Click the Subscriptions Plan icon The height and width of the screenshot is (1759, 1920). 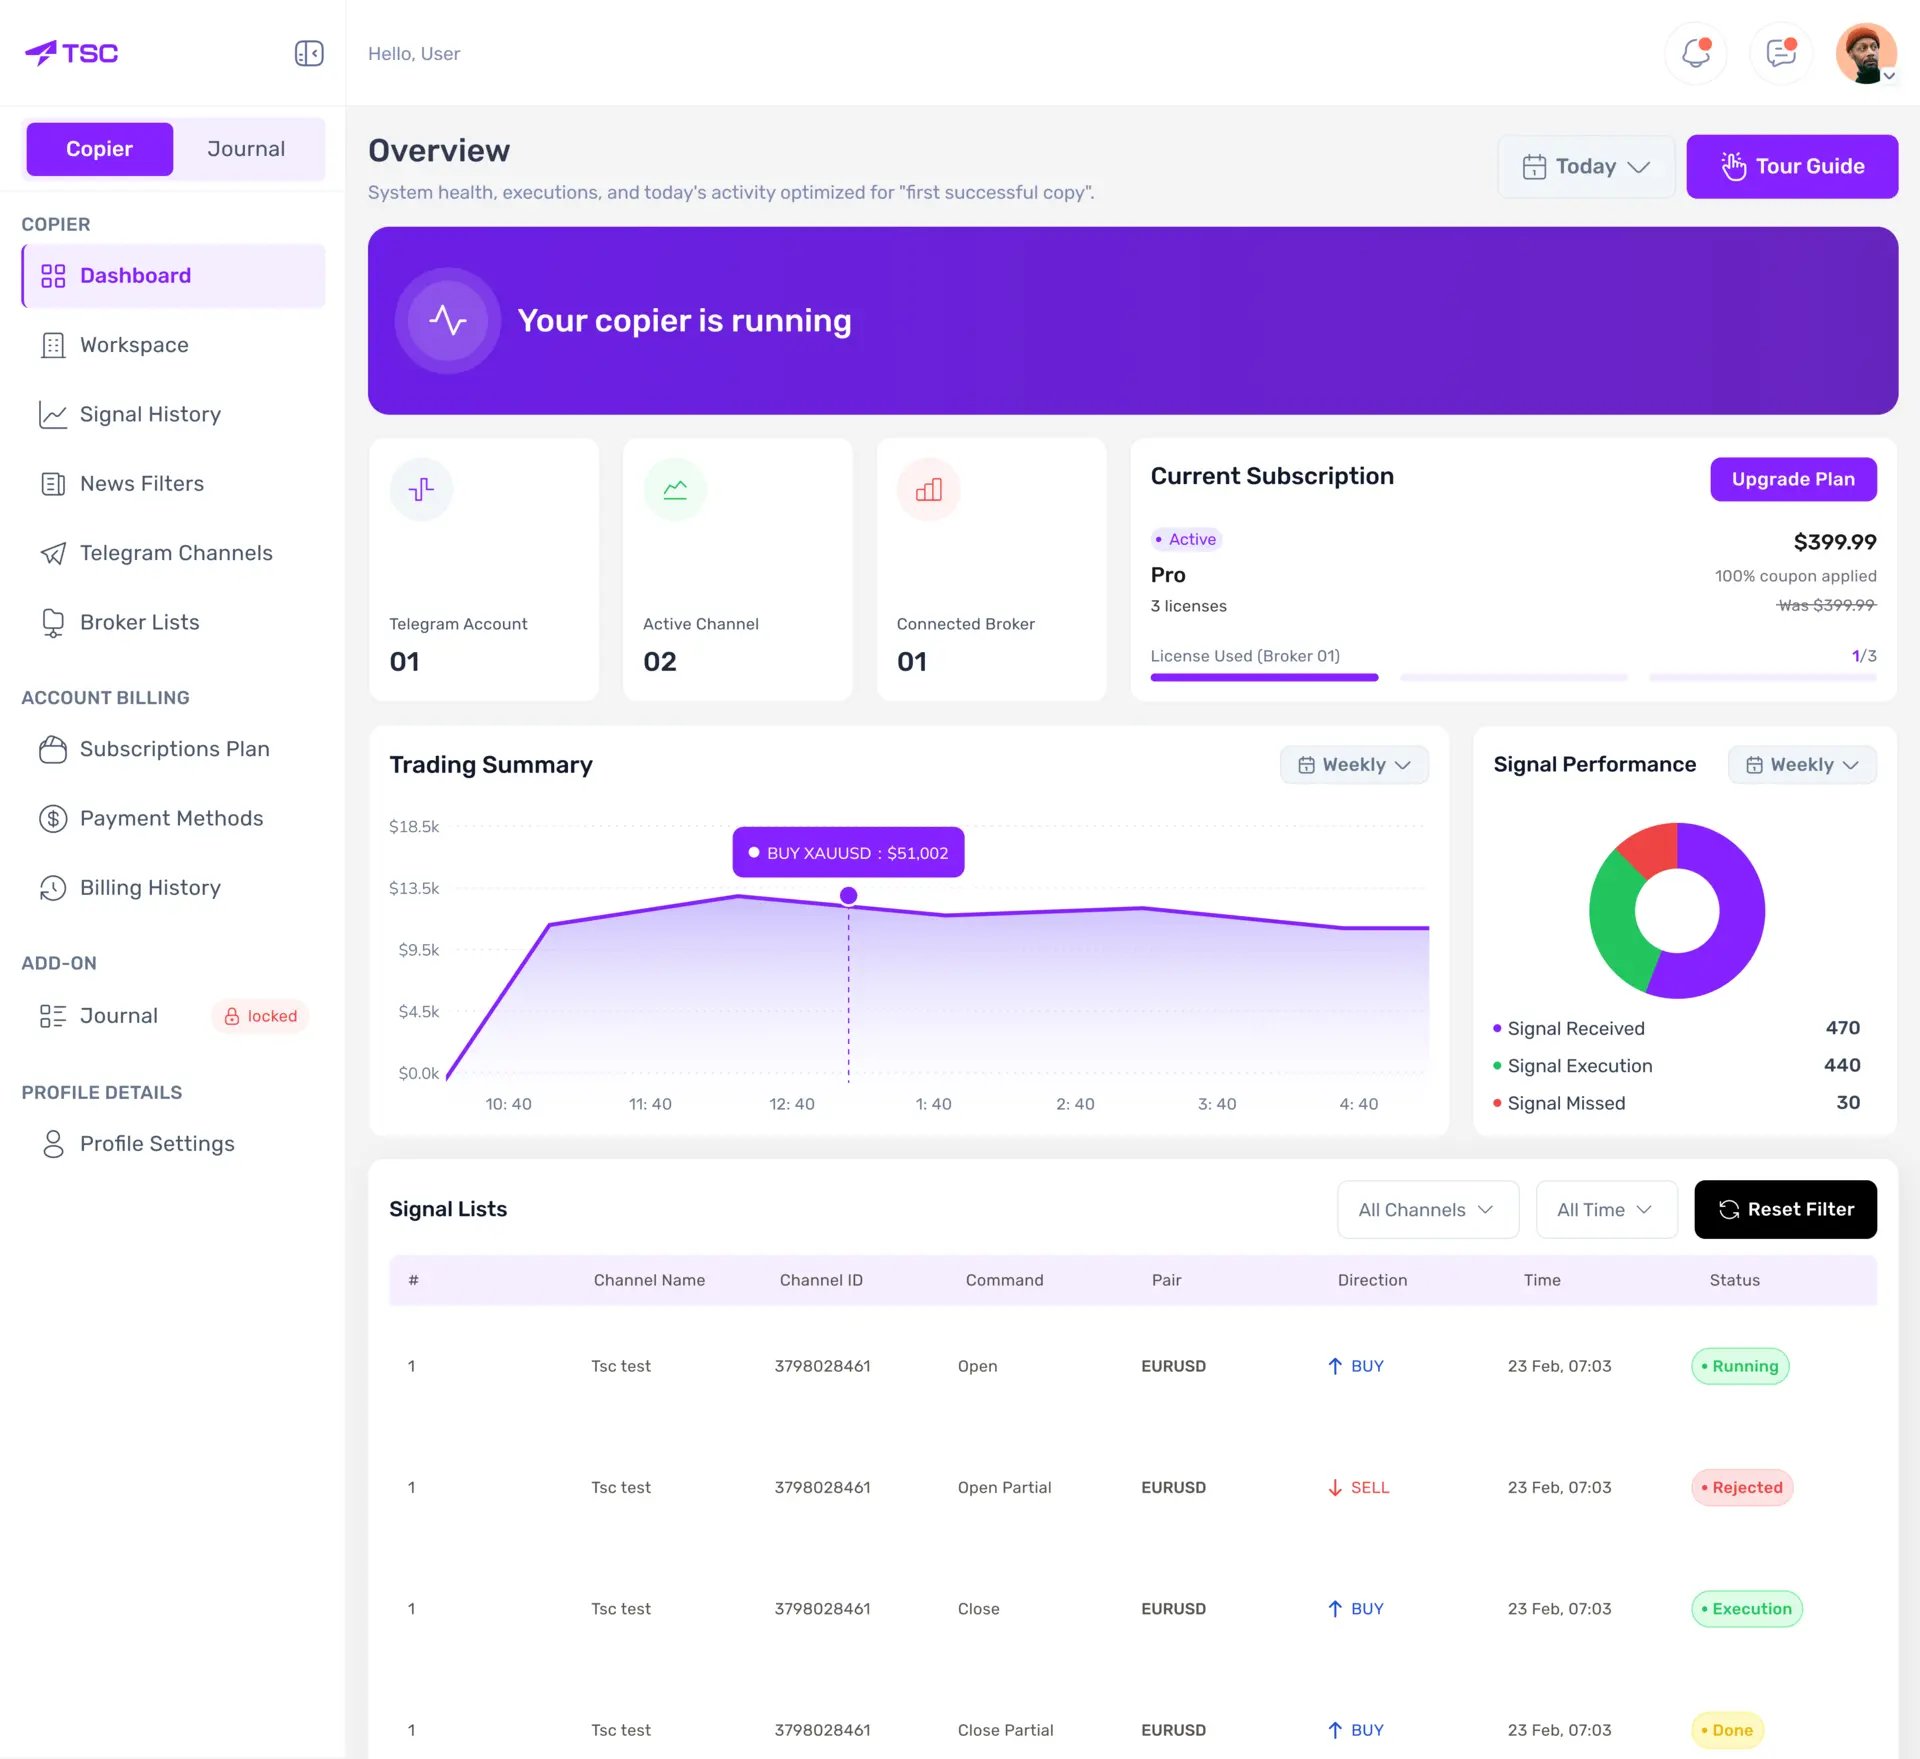[x=53, y=749]
